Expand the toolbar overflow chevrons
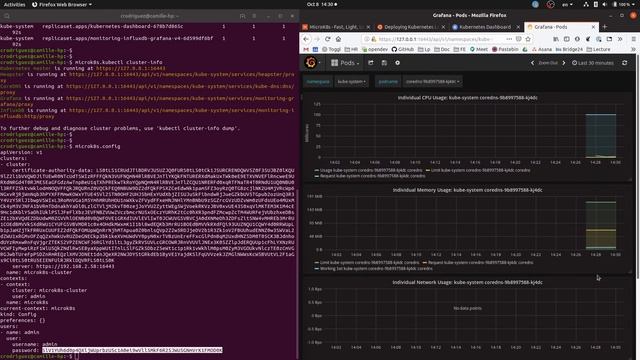Viewport: 640px width, 360px height. pos(620,39)
